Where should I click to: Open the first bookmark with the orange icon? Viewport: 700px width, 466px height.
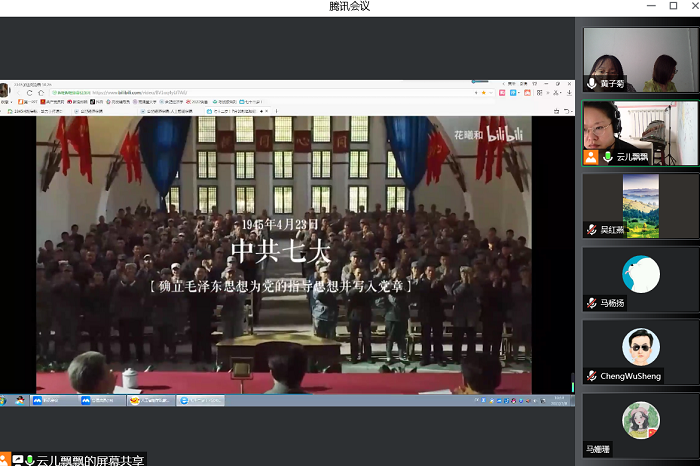coord(28,102)
